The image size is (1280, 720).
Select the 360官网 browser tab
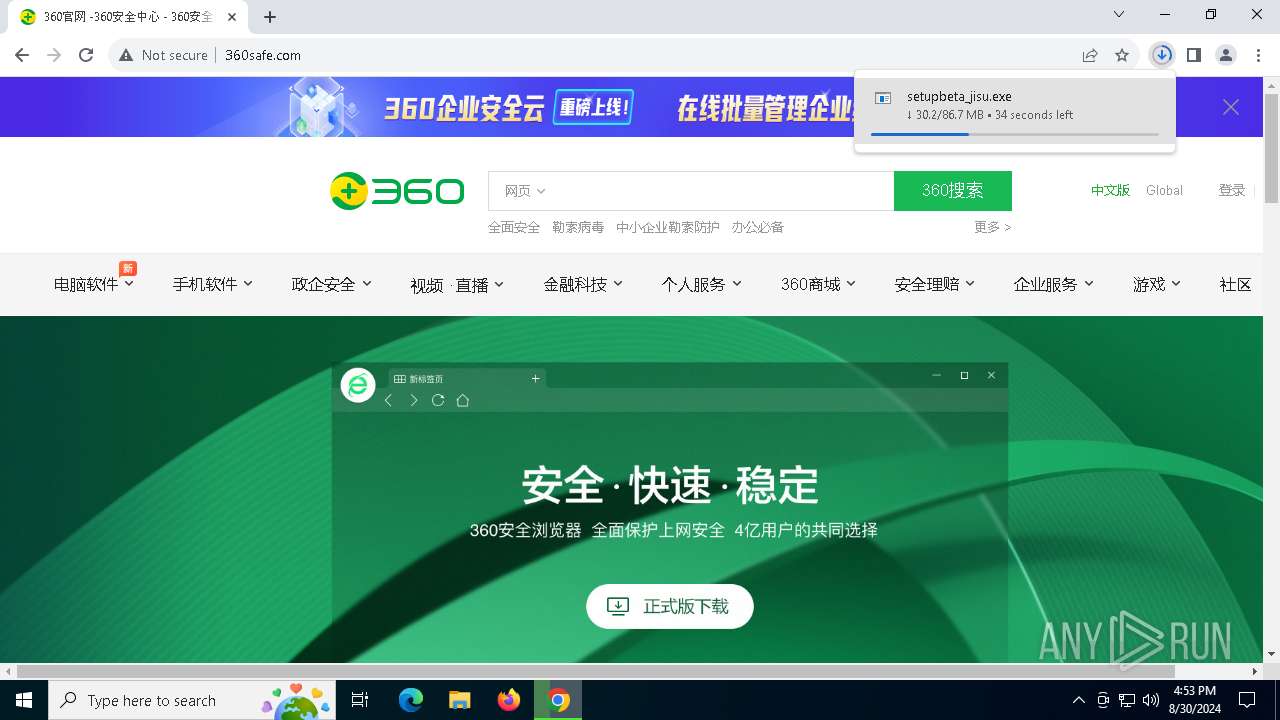[x=126, y=16]
